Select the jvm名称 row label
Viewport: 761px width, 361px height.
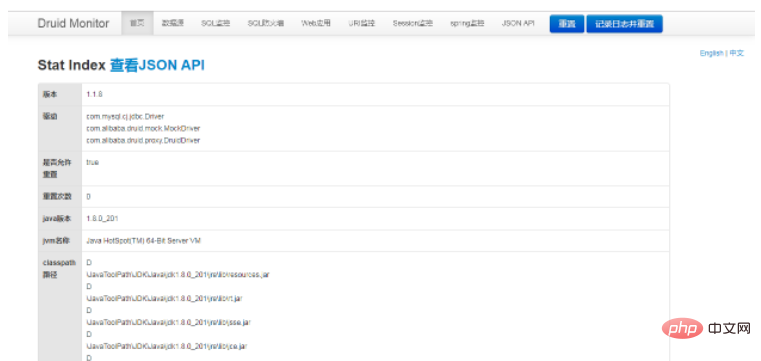(x=57, y=241)
